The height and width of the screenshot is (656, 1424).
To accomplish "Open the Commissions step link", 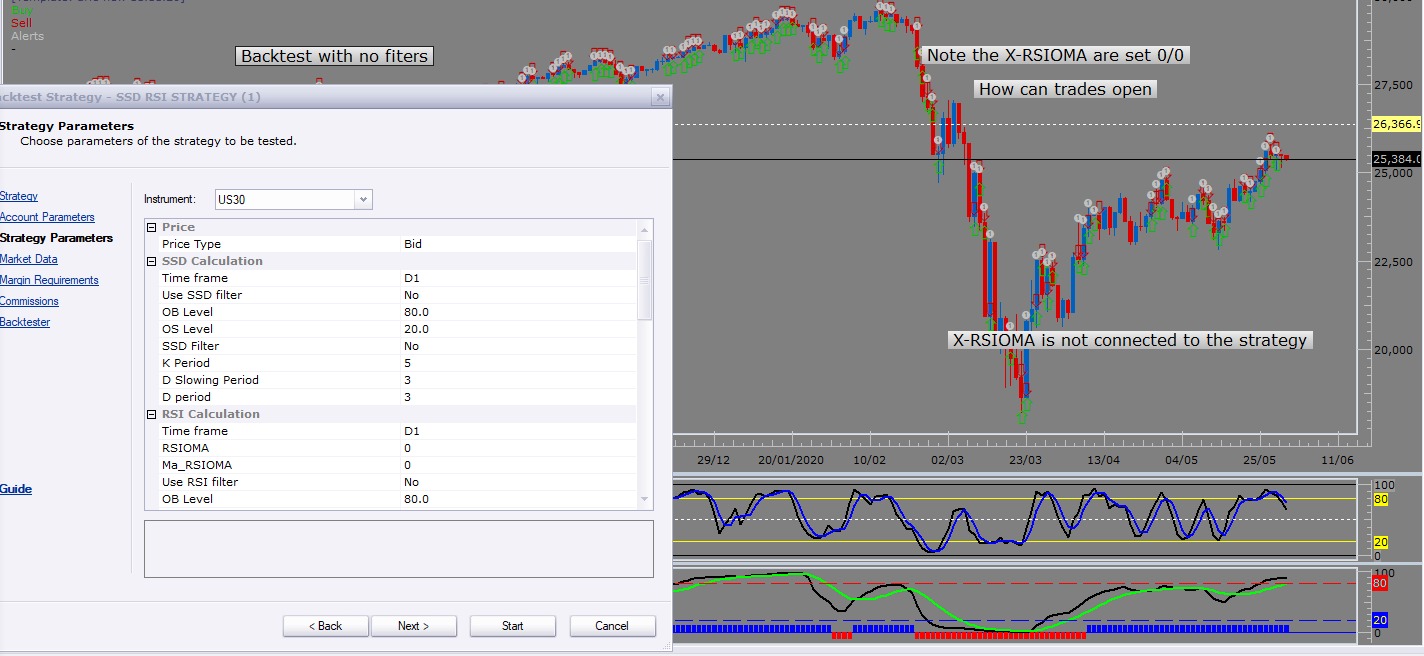I will (x=29, y=301).
